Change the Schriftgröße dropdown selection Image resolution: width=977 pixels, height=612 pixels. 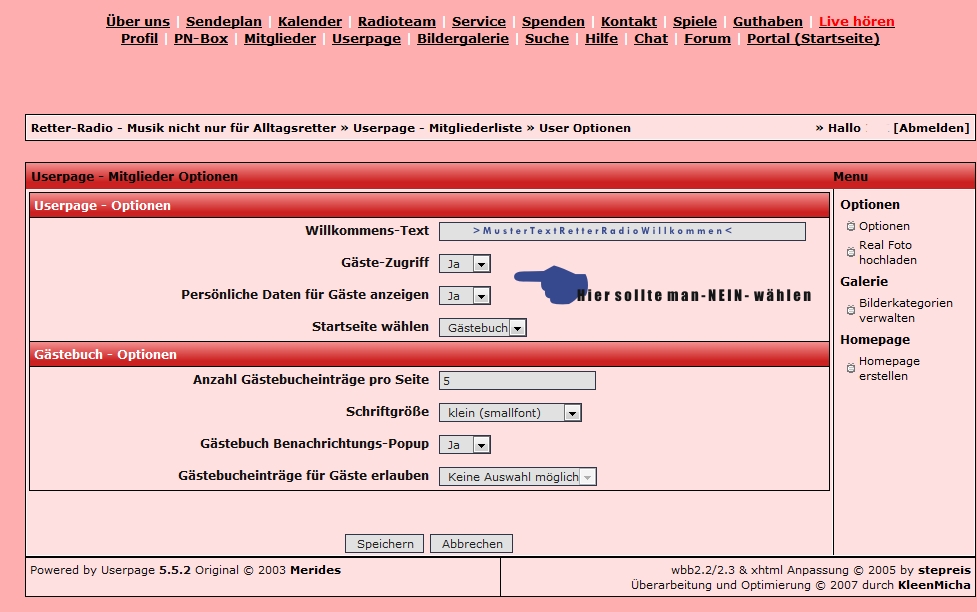pyautogui.click(x=510, y=413)
